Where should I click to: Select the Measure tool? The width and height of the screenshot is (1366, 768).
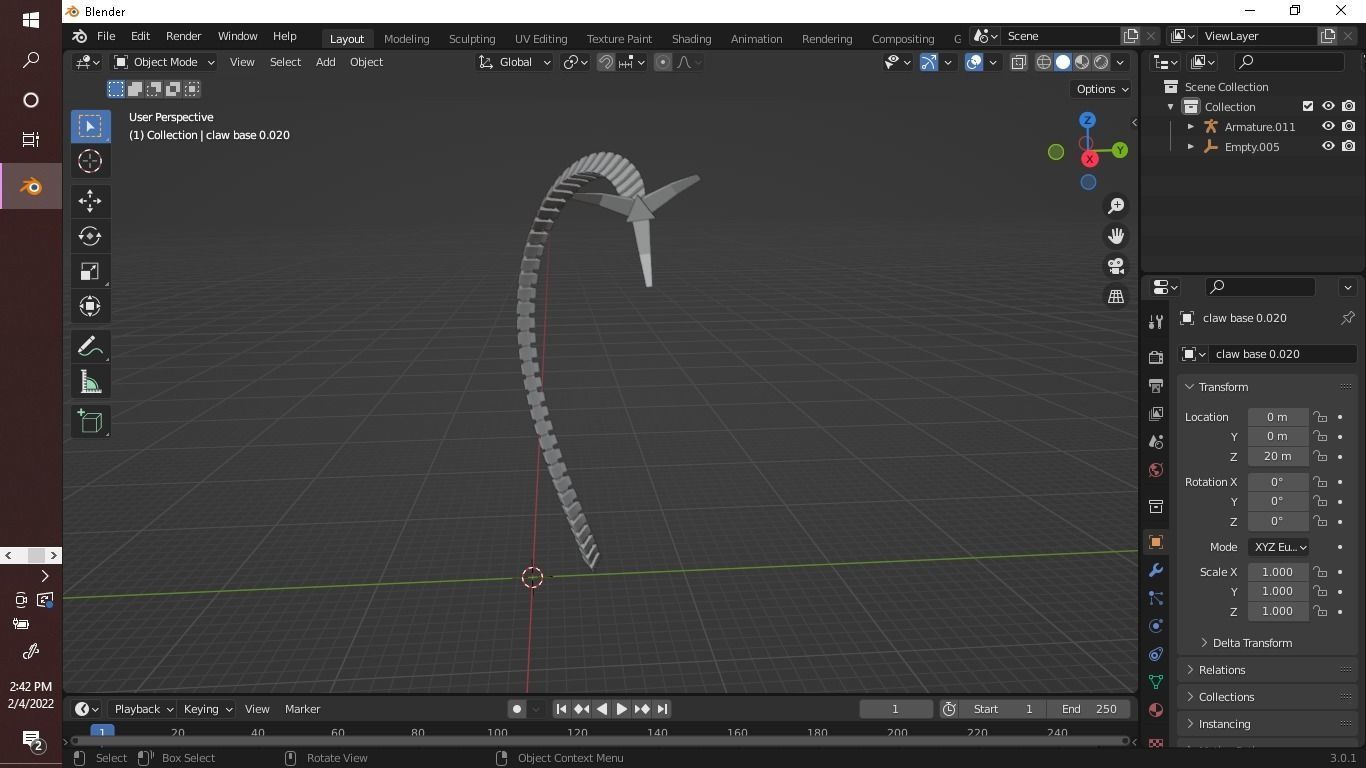tap(90, 381)
